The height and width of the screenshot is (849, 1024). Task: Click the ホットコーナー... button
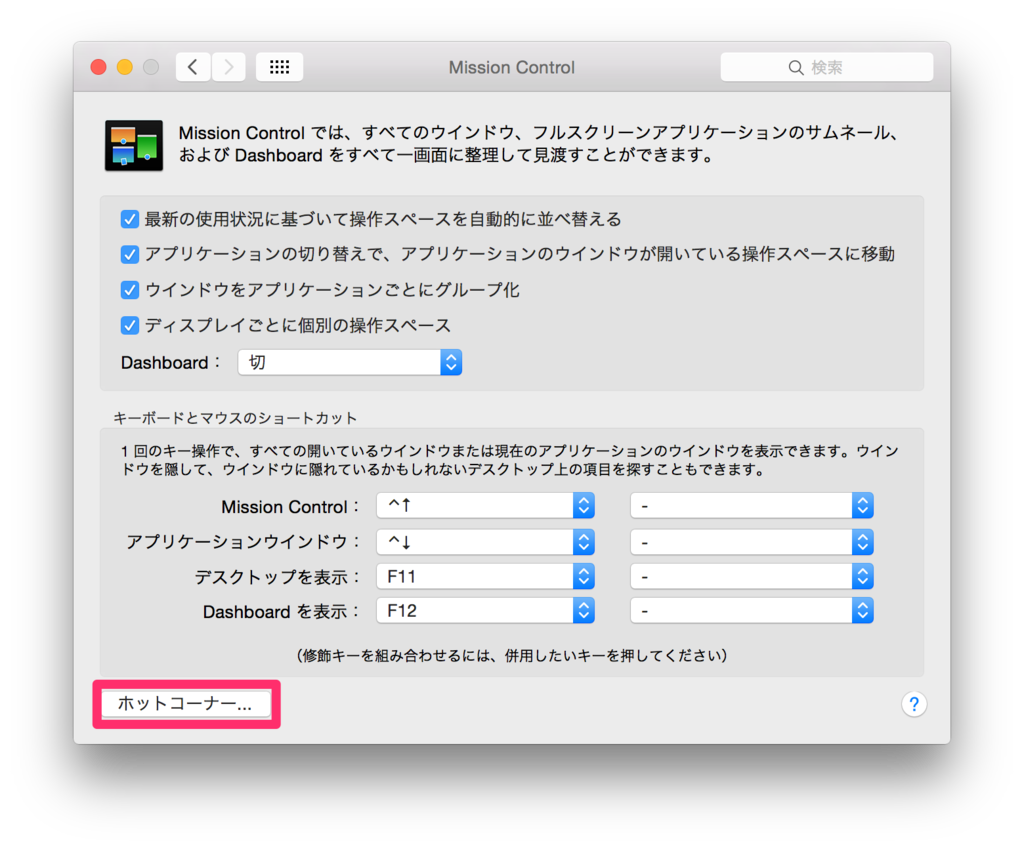point(186,704)
